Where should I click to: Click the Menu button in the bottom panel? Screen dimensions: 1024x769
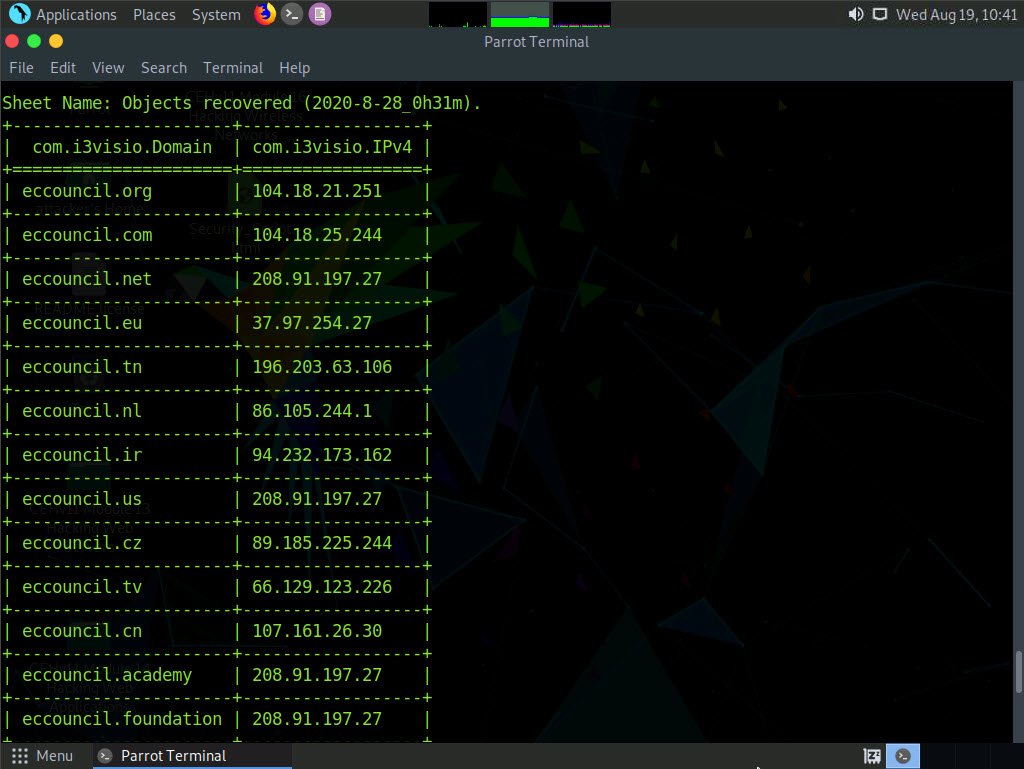(x=54, y=756)
